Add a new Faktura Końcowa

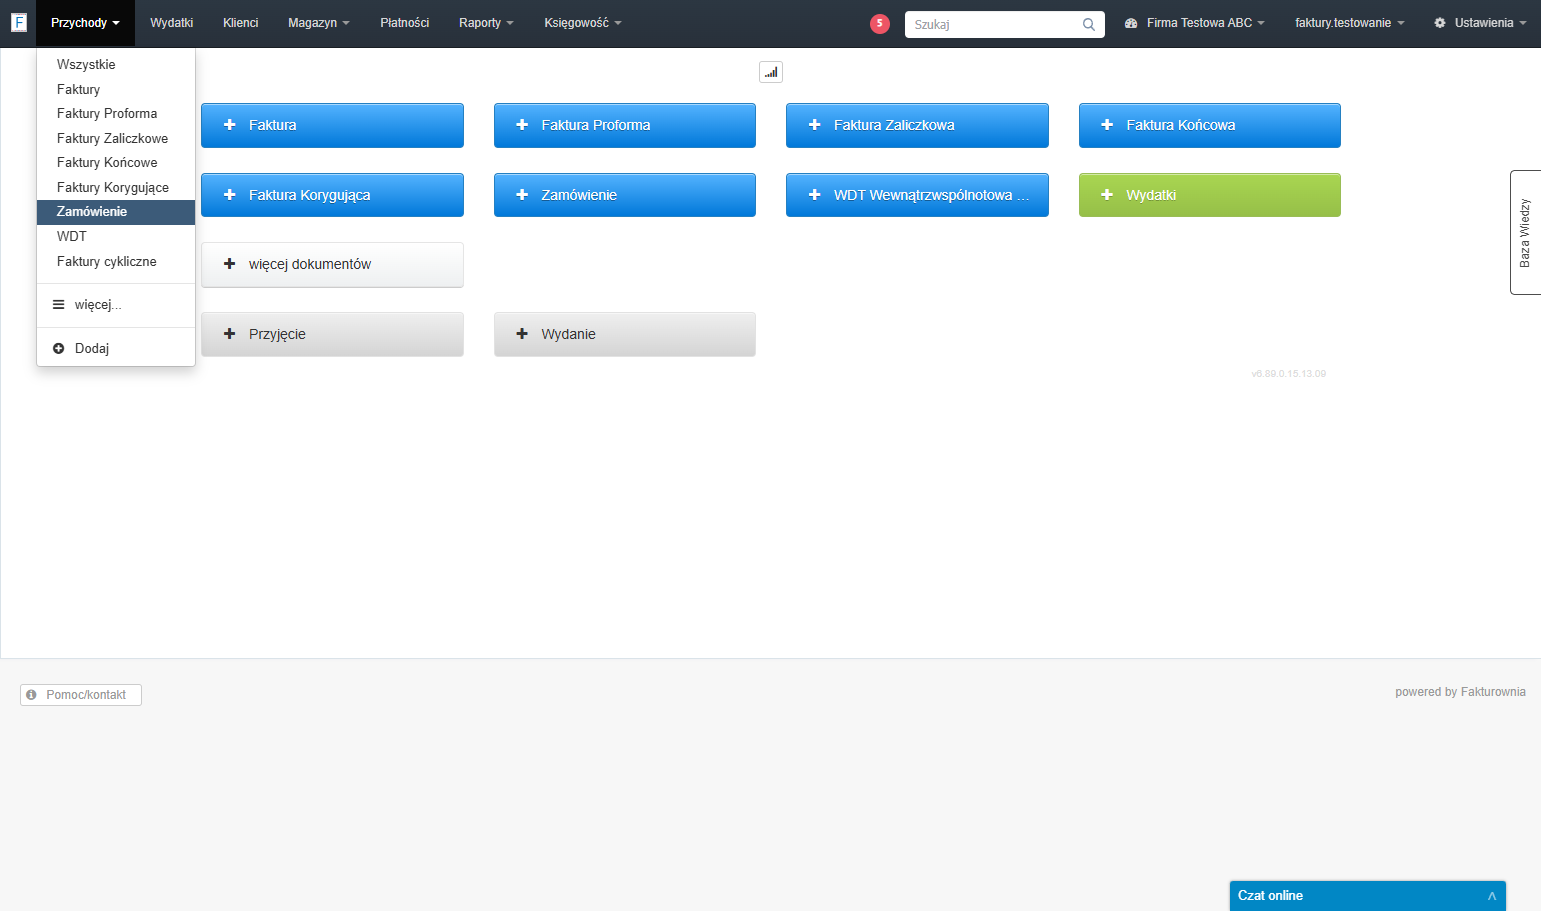(x=1210, y=125)
